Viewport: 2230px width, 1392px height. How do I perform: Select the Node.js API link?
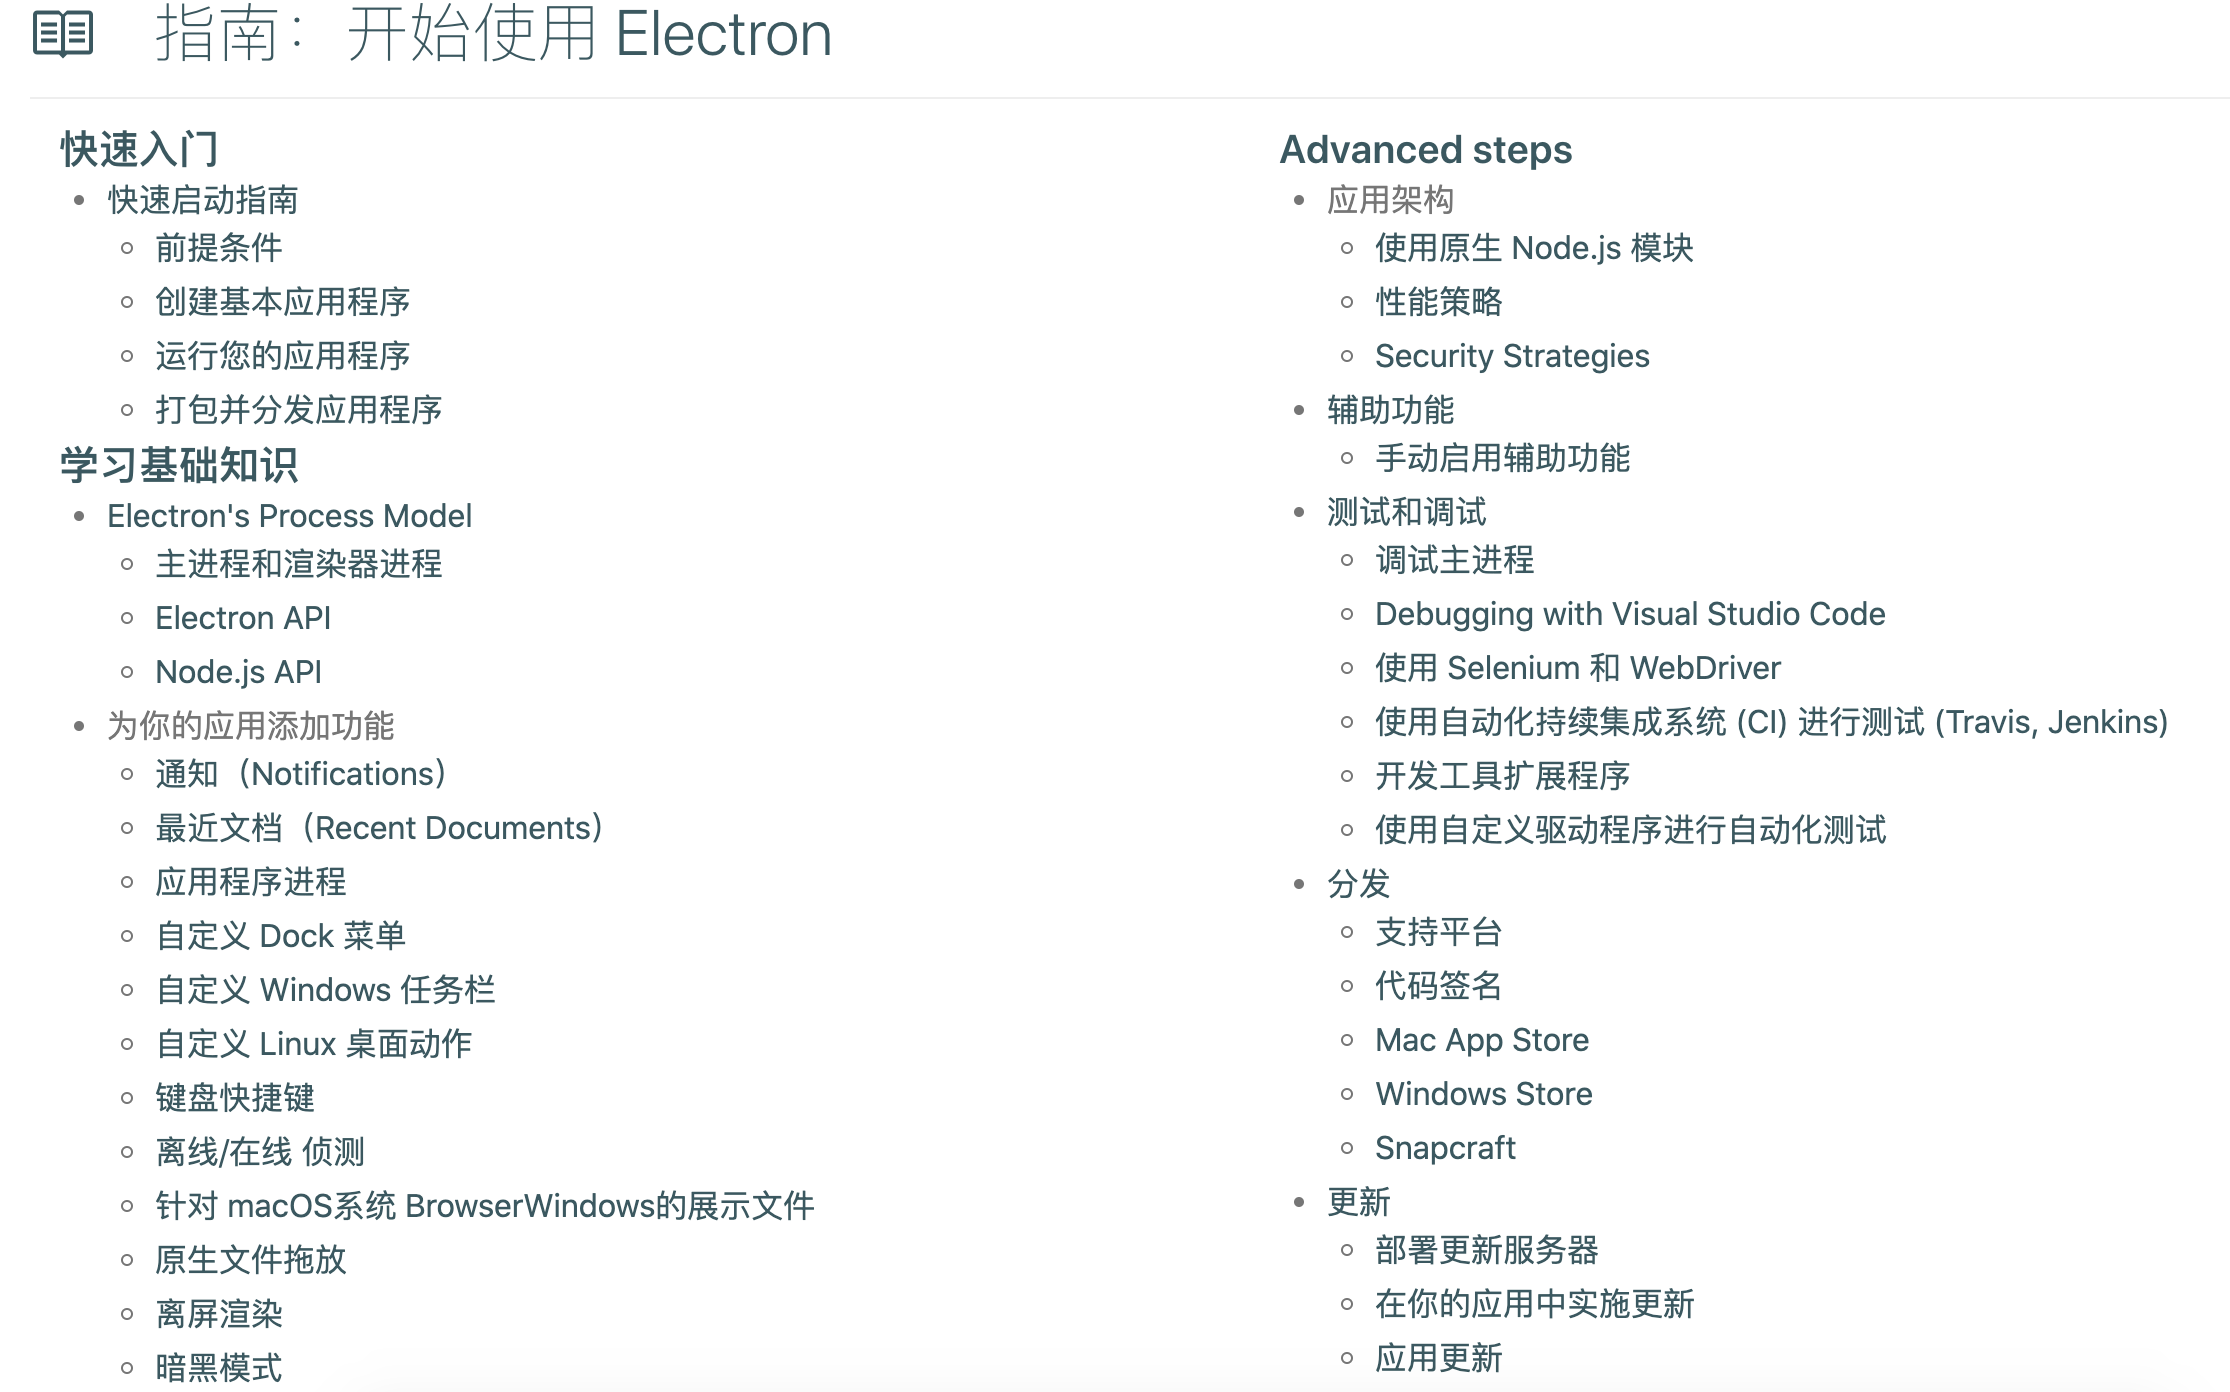238,672
